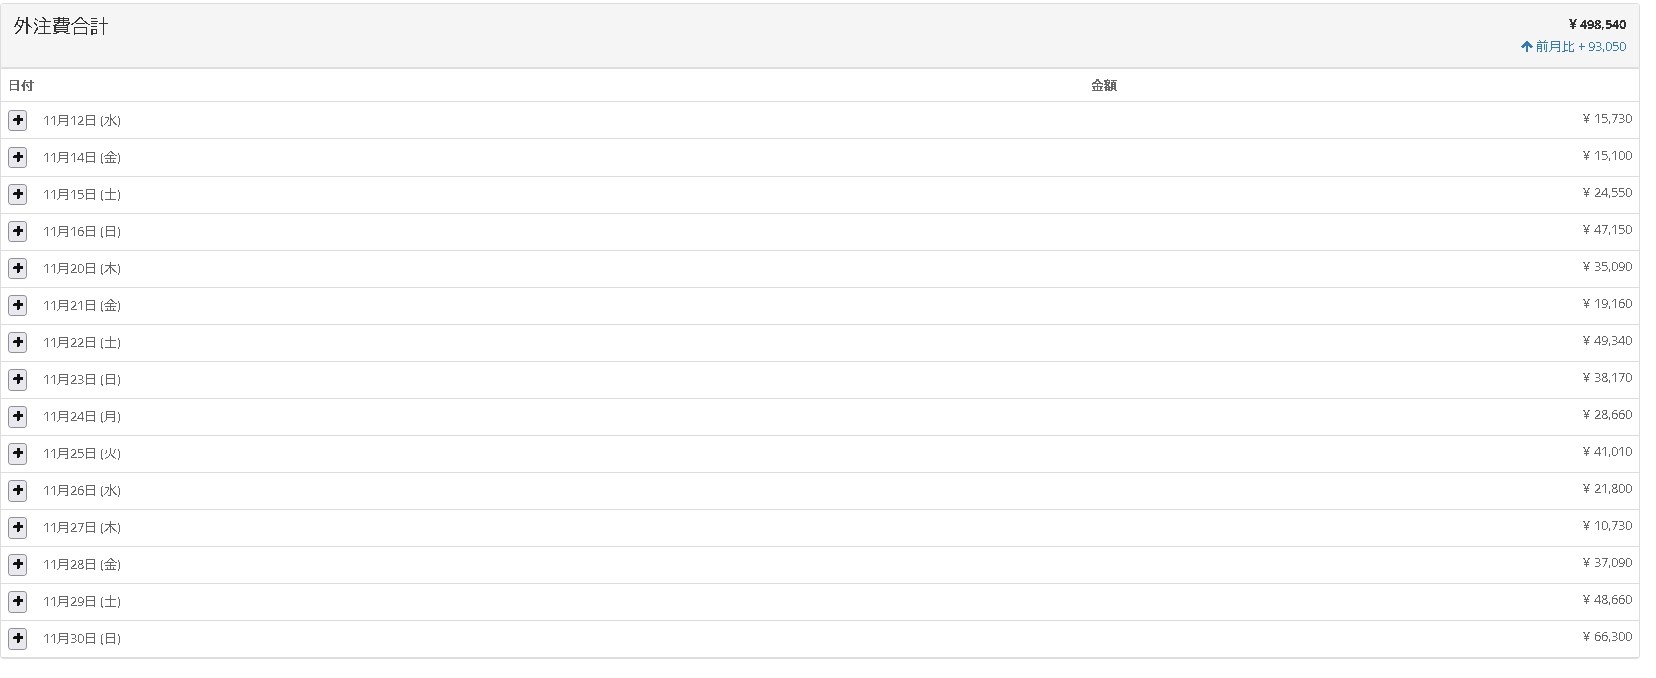Click the 外注費合計 panel title

pos(61,27)
